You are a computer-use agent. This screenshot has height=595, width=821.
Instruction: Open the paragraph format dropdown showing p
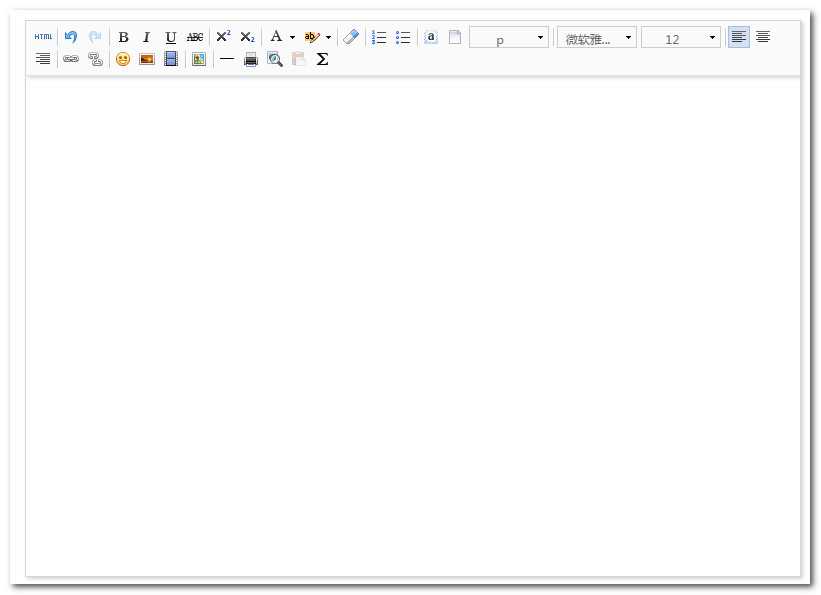pyautogui.click(x=509, y=37)
